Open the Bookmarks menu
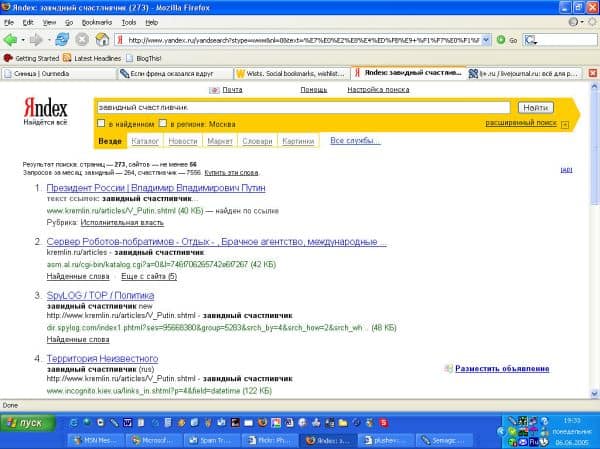 (x=97, y=23)
